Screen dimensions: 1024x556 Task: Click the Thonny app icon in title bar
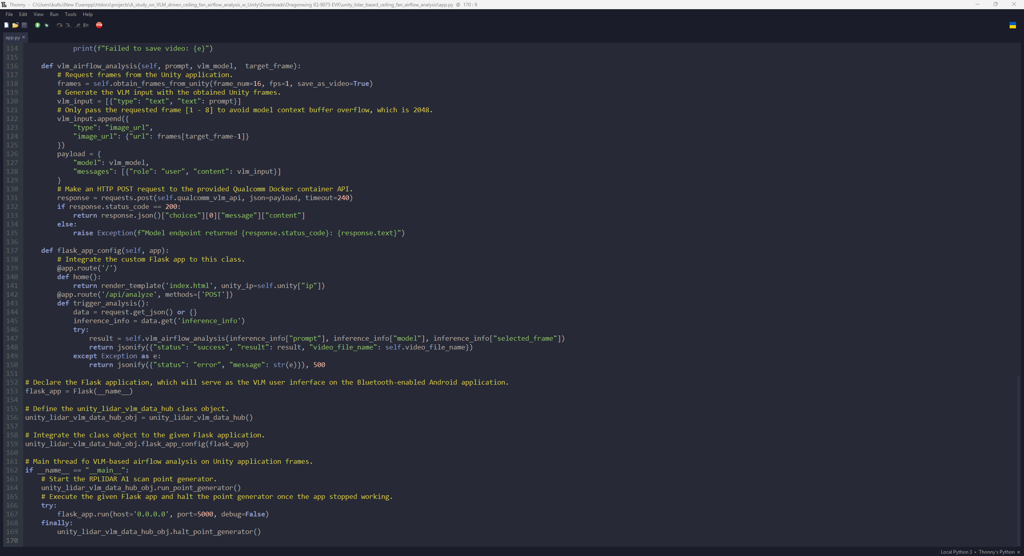(x=4, y=5)
